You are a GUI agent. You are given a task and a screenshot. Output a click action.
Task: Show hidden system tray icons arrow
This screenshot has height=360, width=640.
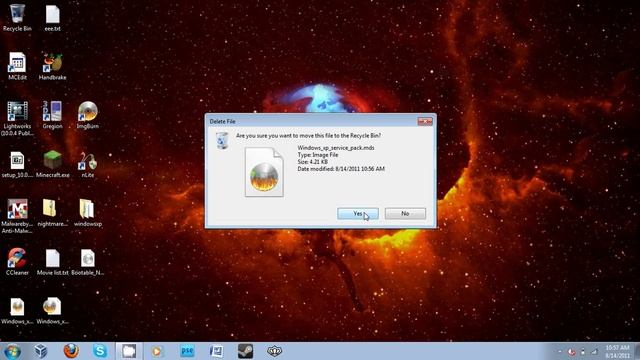coord(560,351)
